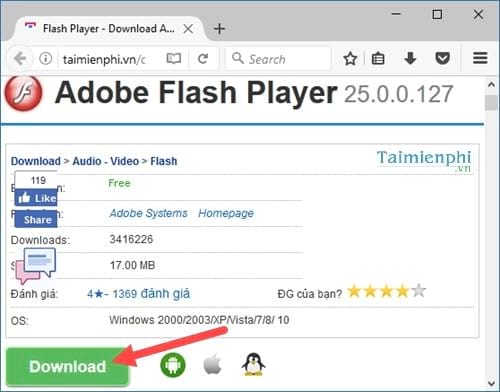Click the Free license text

pyautogui.click(x=119, y=183)
